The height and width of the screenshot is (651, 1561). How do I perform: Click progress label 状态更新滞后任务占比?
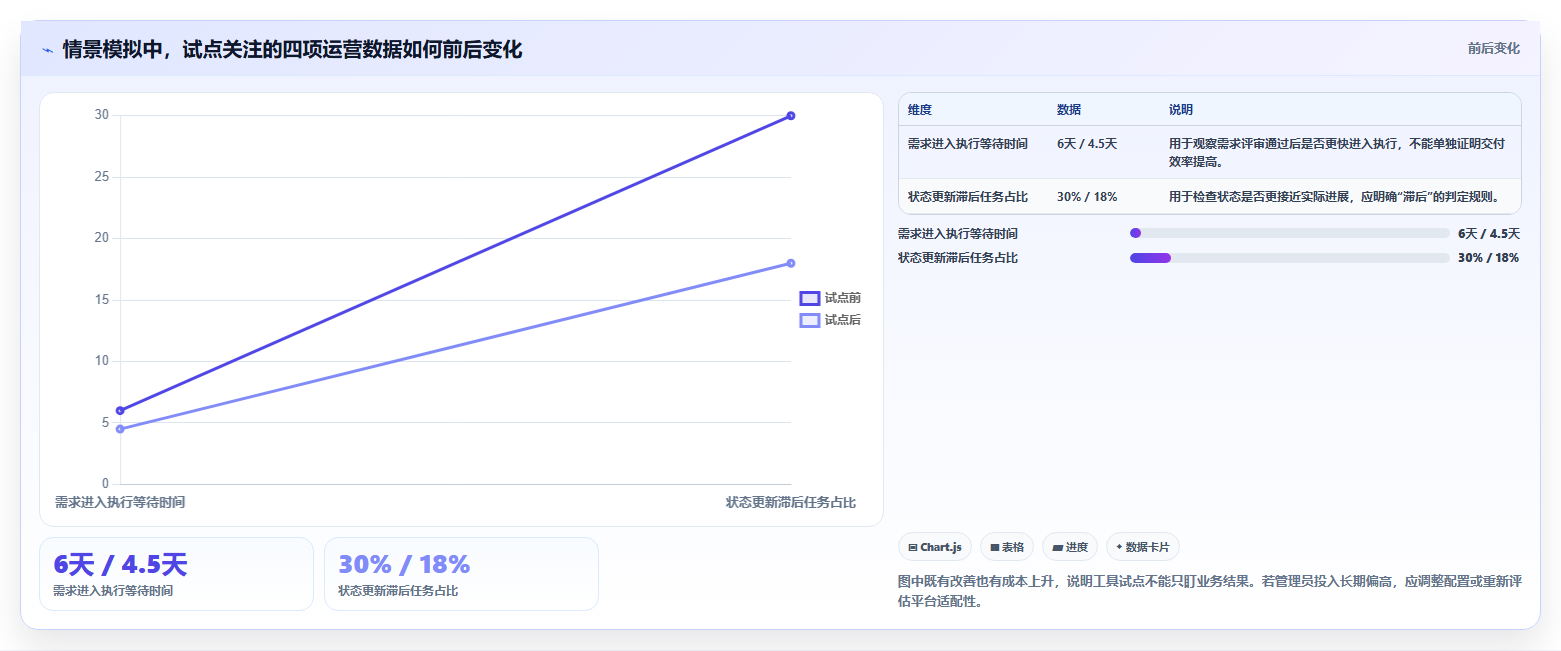pos(958,258)
